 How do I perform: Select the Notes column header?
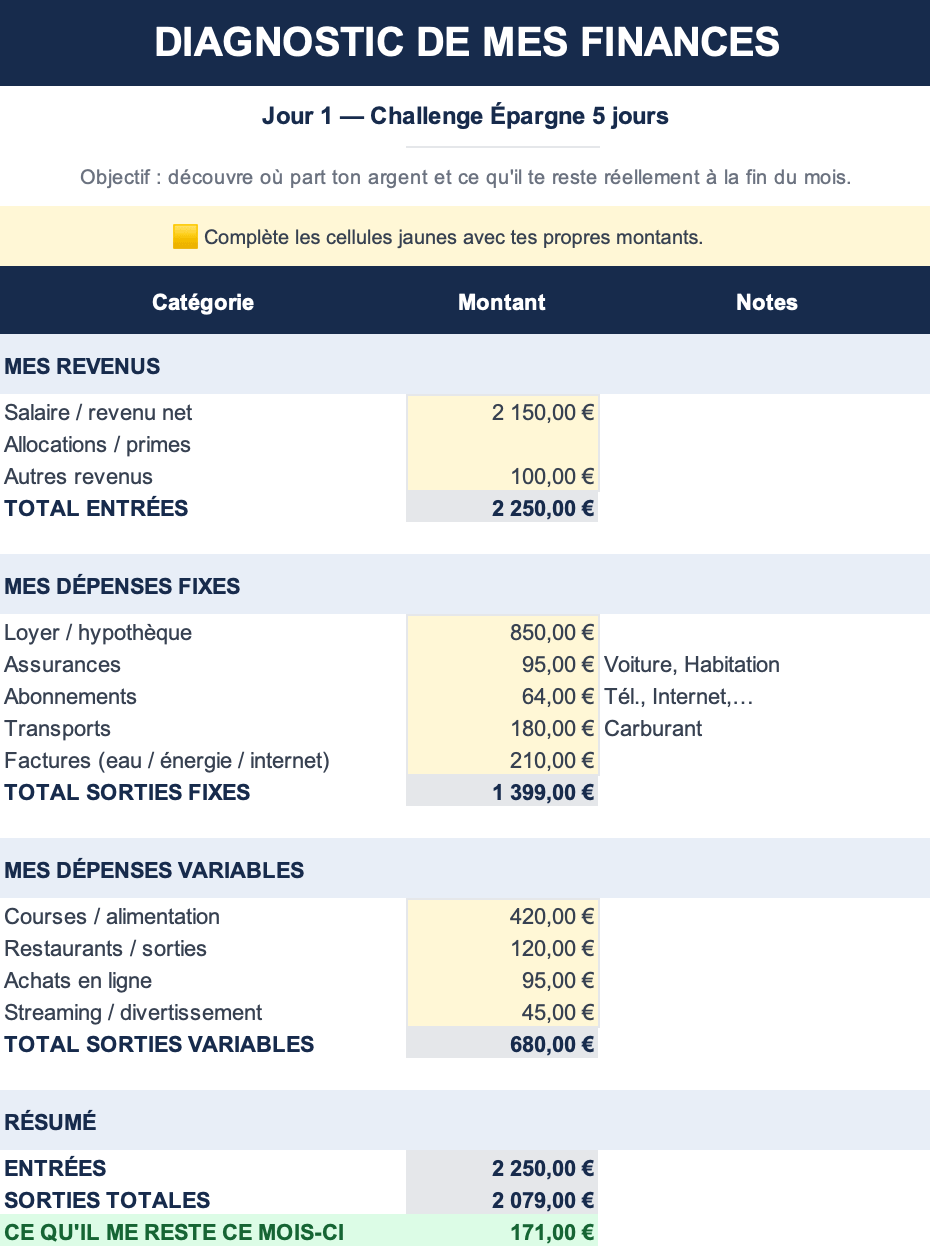point(767,302)
